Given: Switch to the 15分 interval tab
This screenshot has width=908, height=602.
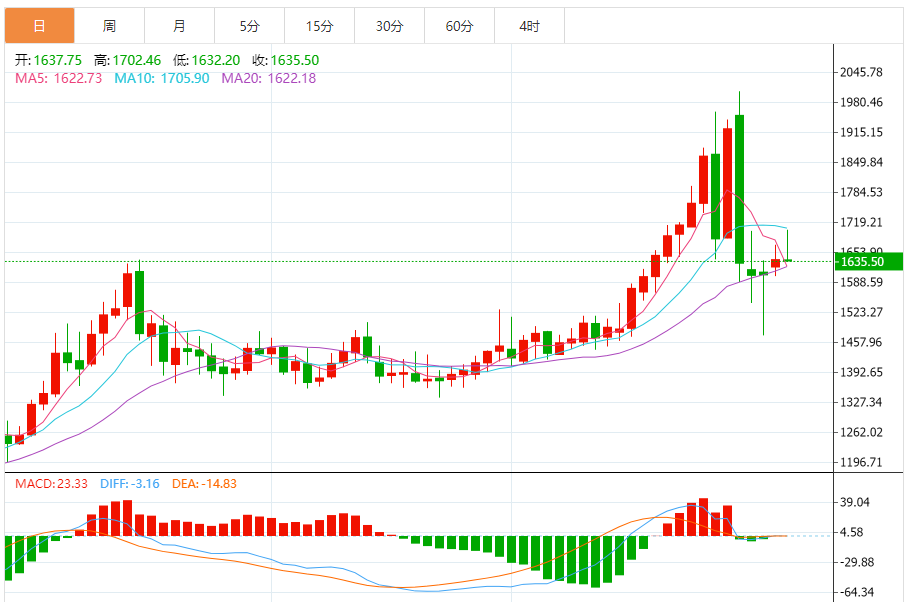Looking at the screenshot, I should (319, 26).
